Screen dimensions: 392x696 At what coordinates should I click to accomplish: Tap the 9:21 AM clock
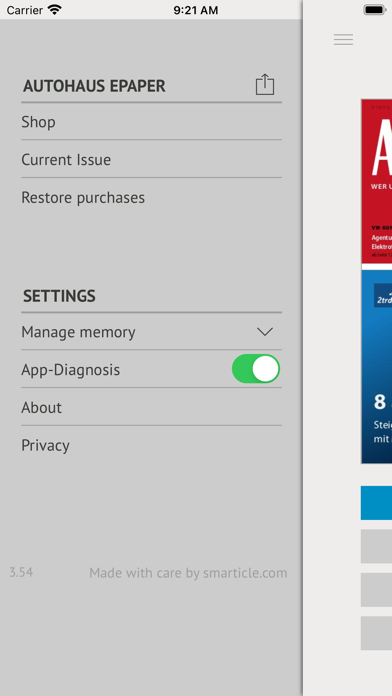pyautogui.click(x=195, y=10)
